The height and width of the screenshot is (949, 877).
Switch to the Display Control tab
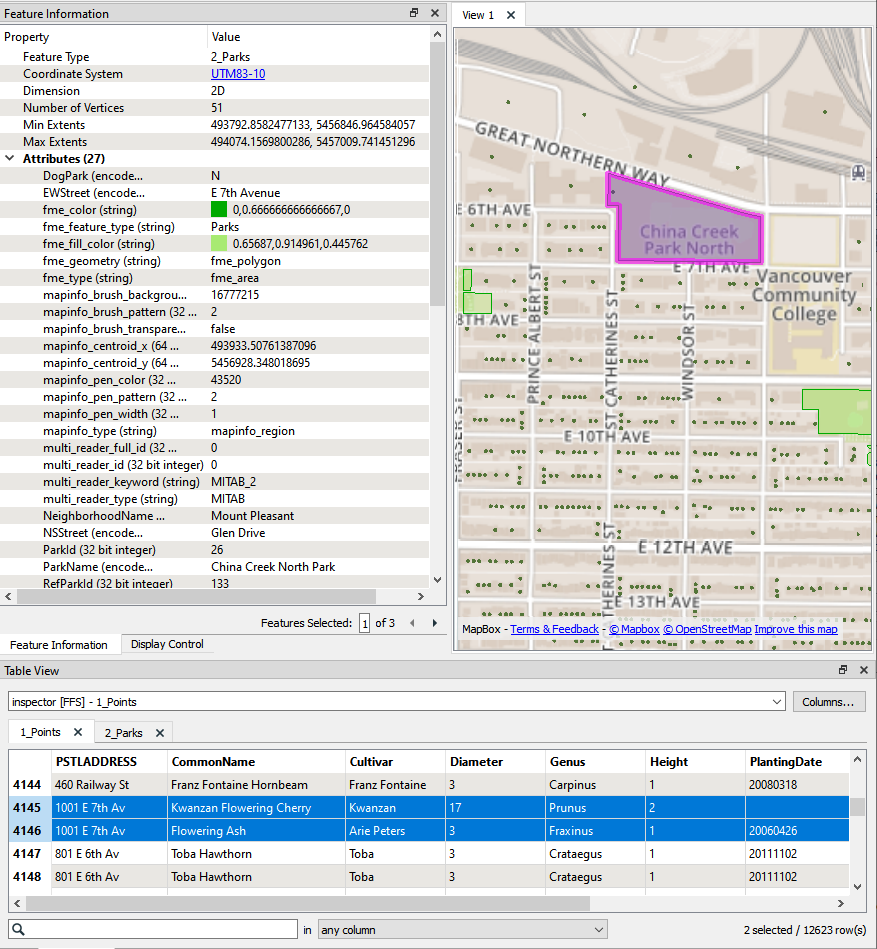pyautogui.click(x=167, y=644)
